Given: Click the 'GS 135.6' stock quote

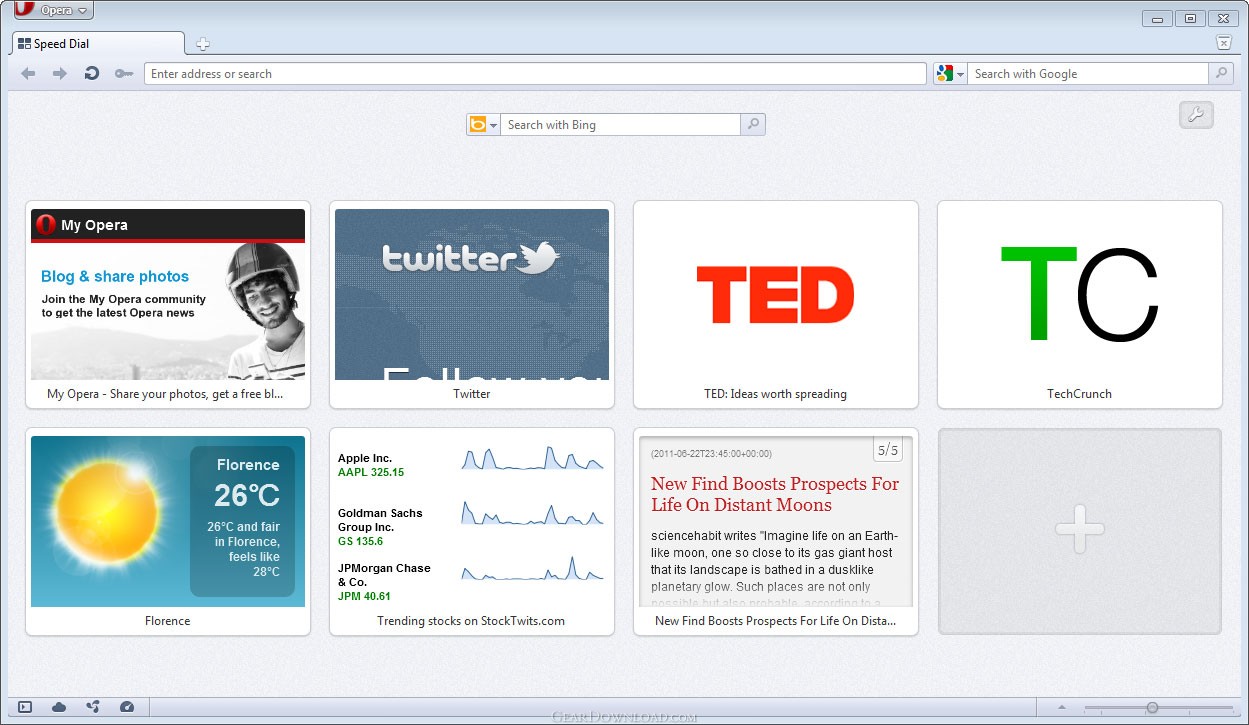Looking at the screenshot, I should [x=360, y=541].
